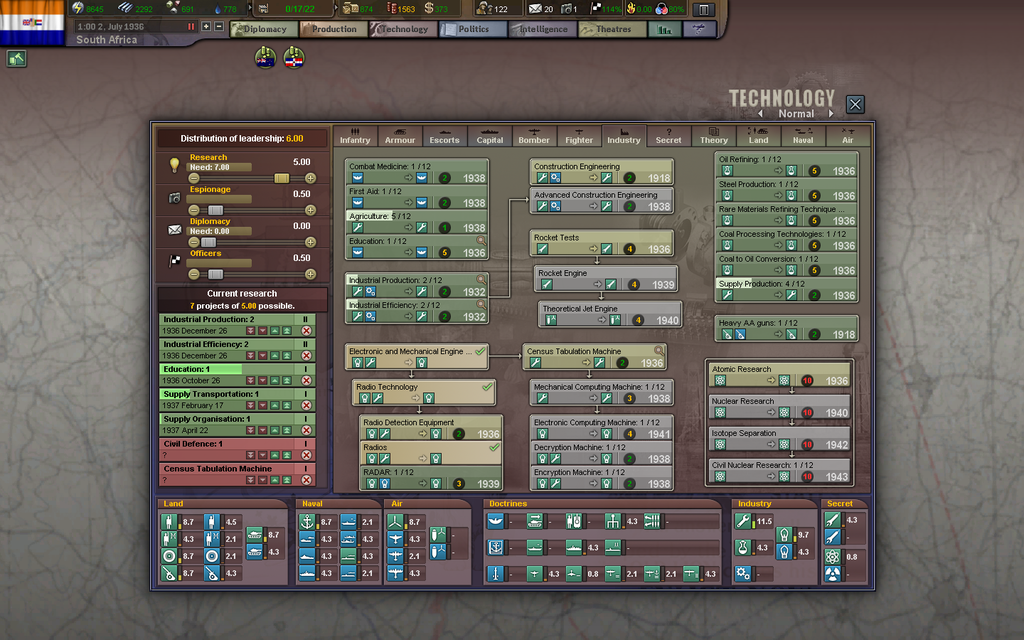Switch to the next mode with the arrow right of Normal
Screen dimensions: 1024x640
[831, 114]
